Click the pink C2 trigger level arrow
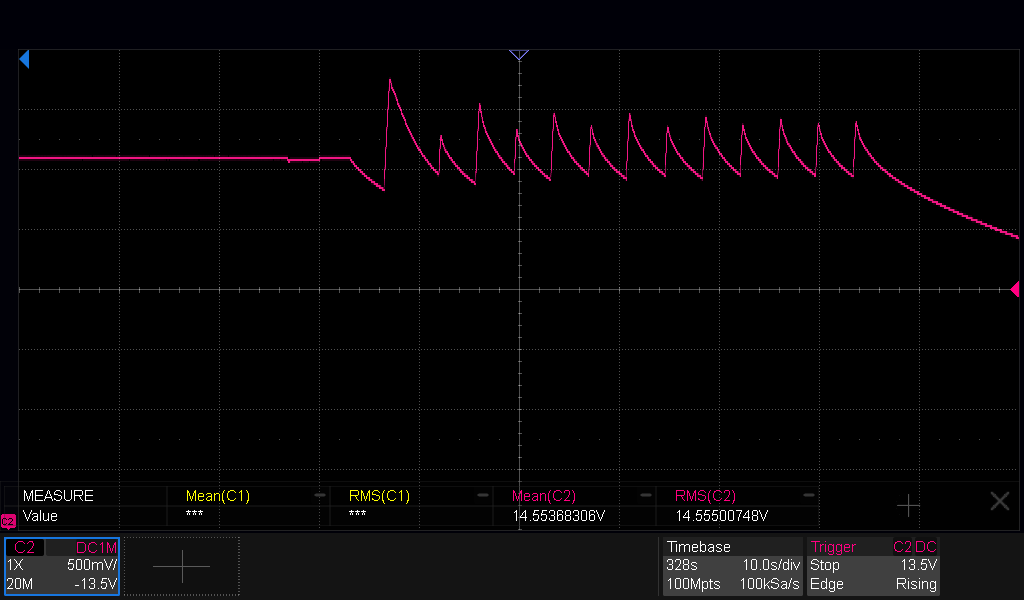The image size is (1024, 600). [1015, 289]
